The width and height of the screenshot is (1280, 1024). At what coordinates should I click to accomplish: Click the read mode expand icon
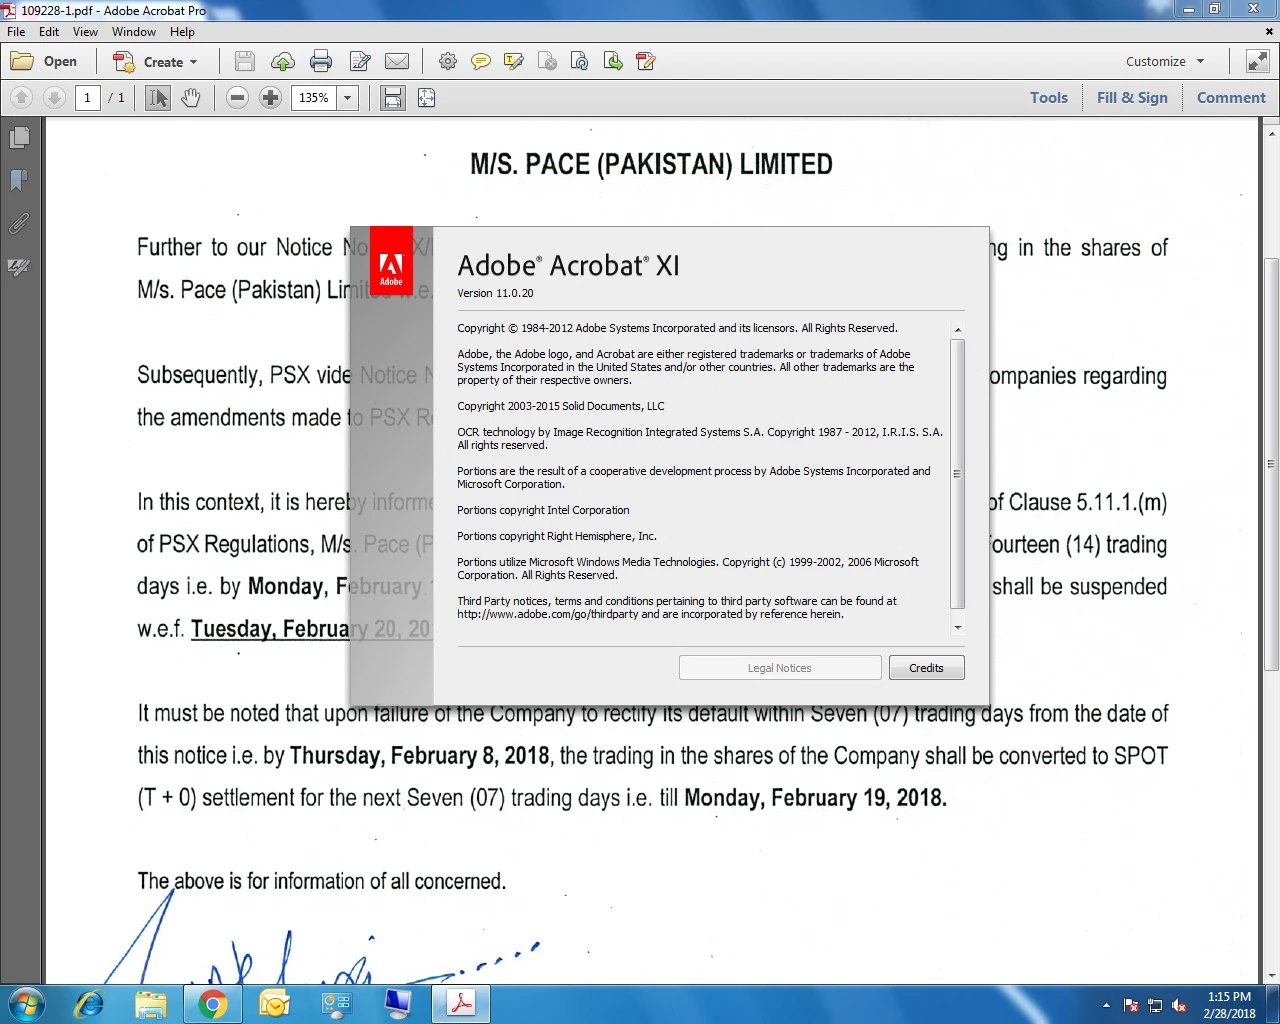[x=1257, y=61]
